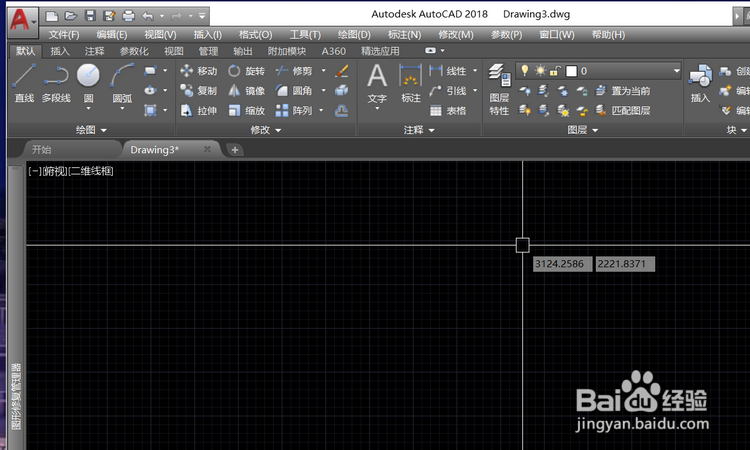Viewport: 750px width, 450px height.
Task: Open the quick access toolbar customize dropdown
Action: point(202,16)
